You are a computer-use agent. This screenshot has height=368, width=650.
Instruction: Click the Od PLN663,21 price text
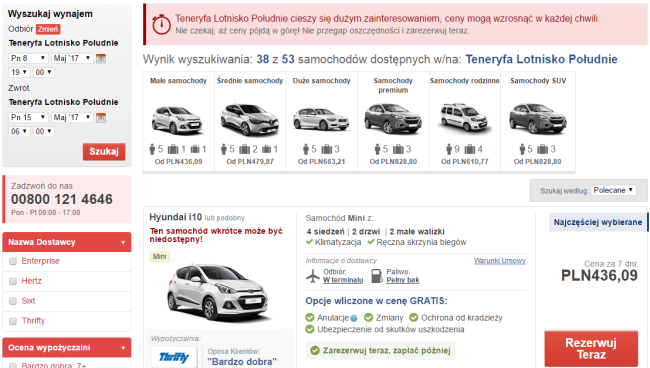[322, 162]
